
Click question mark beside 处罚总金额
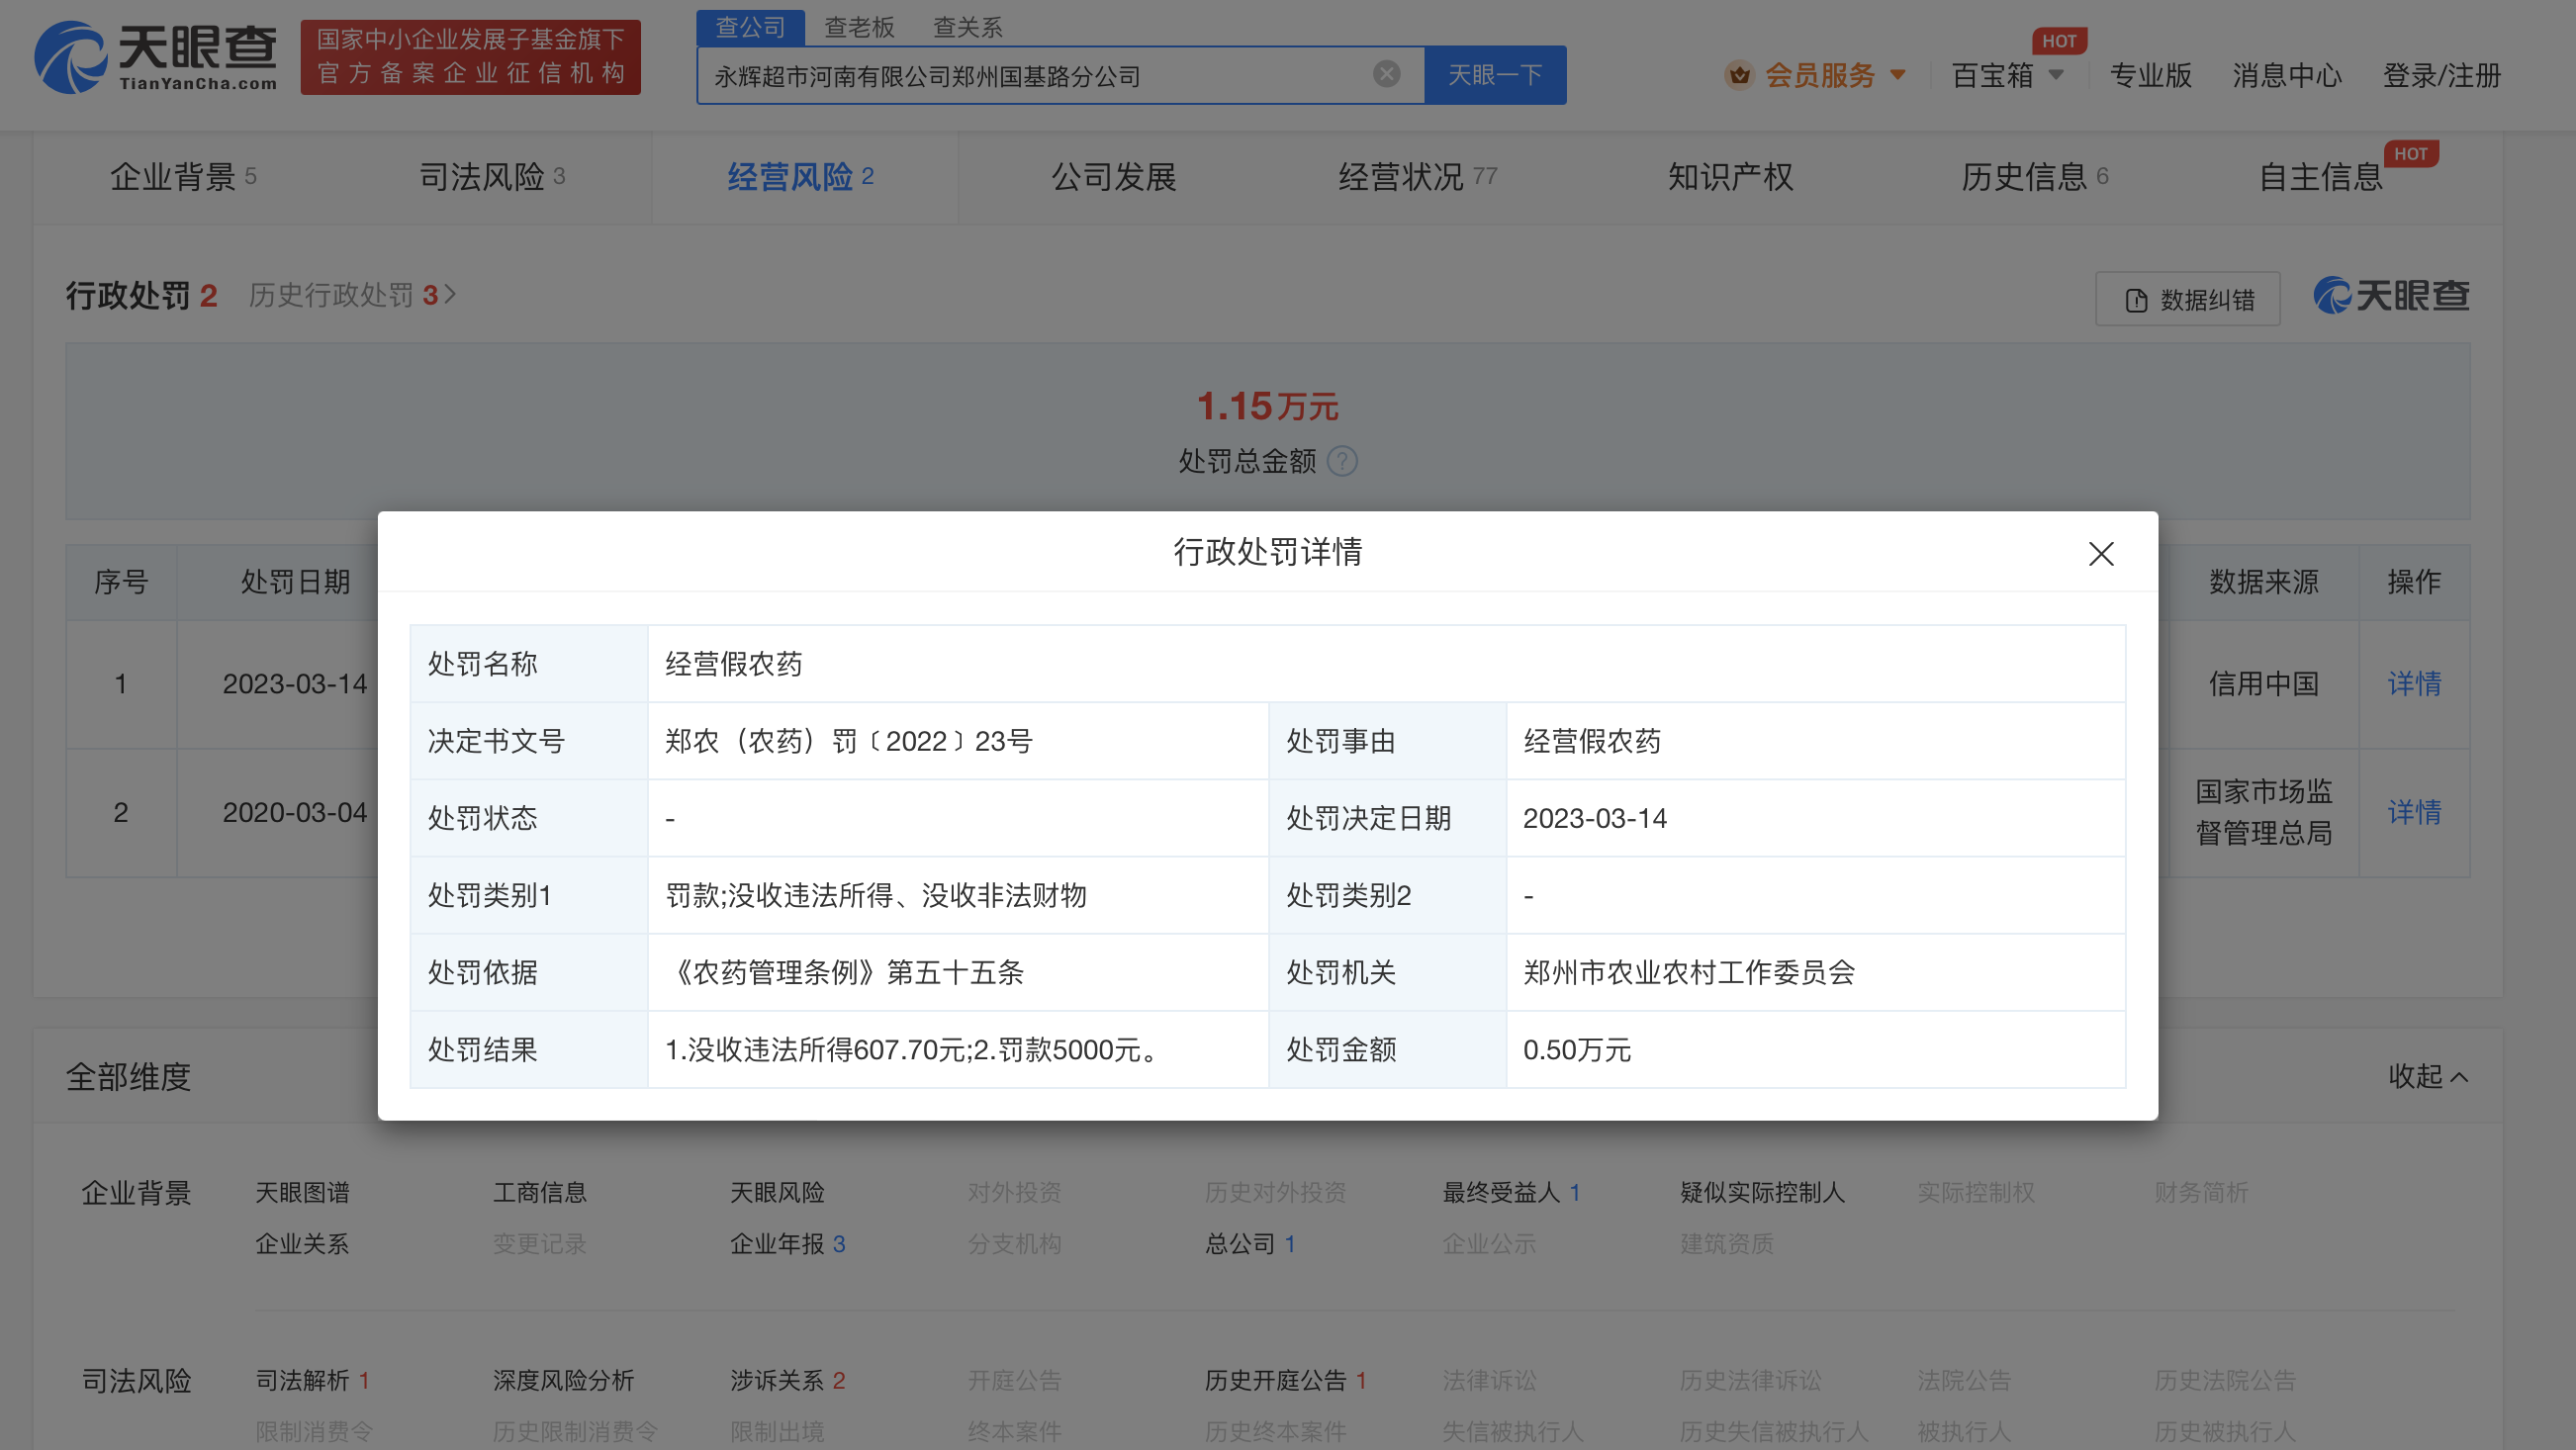[1343, 462]
